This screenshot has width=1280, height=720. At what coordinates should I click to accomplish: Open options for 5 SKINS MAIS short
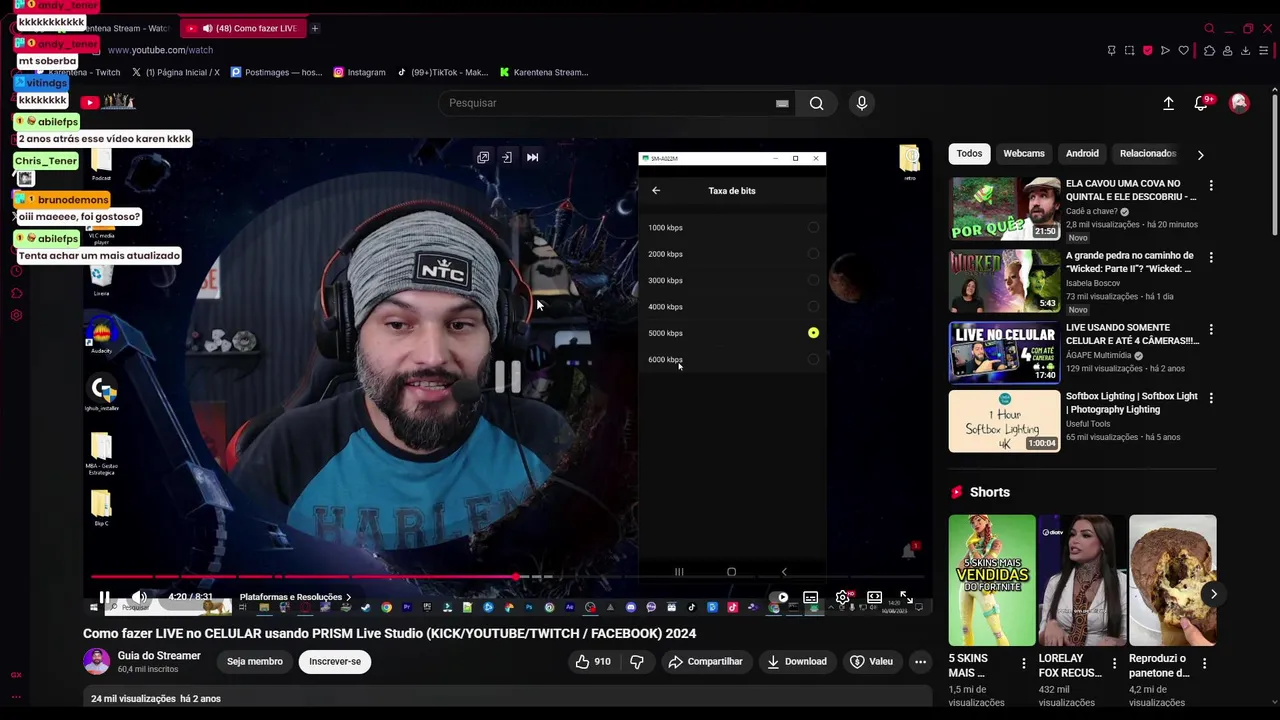(1023, 664)
